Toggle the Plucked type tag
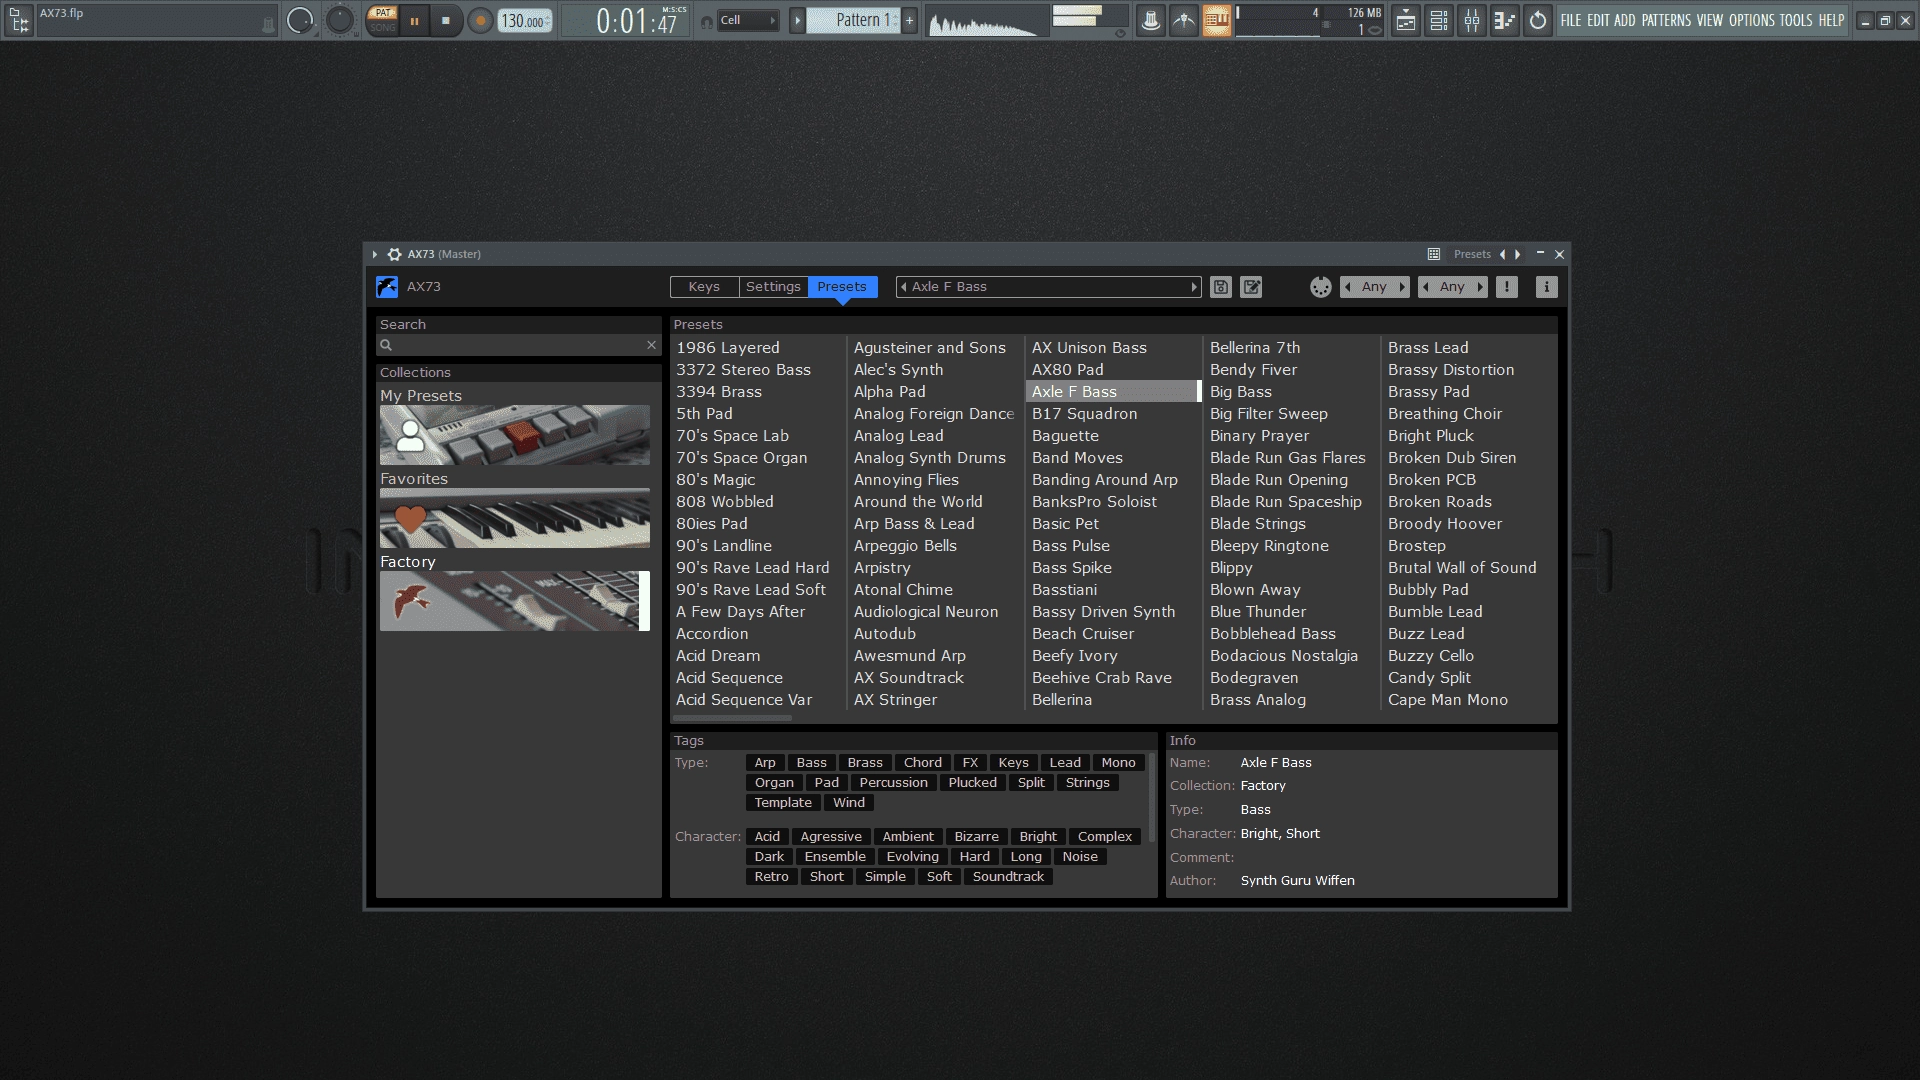This screenshot has width=1920, height=1080. (972, 783)
